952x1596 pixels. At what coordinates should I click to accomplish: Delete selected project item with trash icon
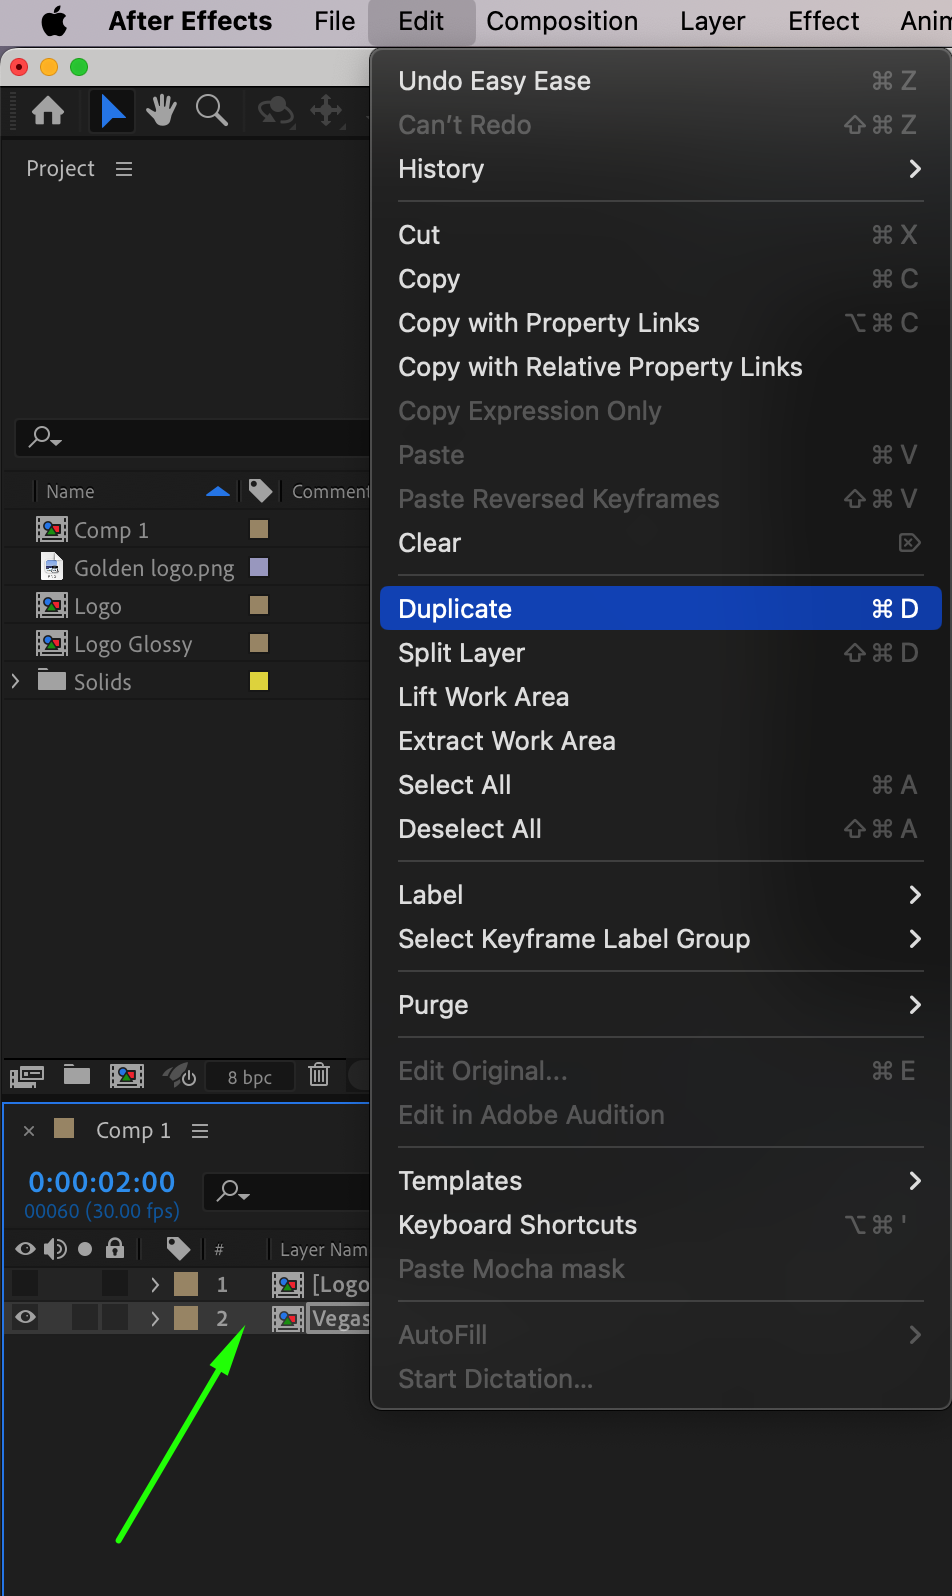(319, 1075)
